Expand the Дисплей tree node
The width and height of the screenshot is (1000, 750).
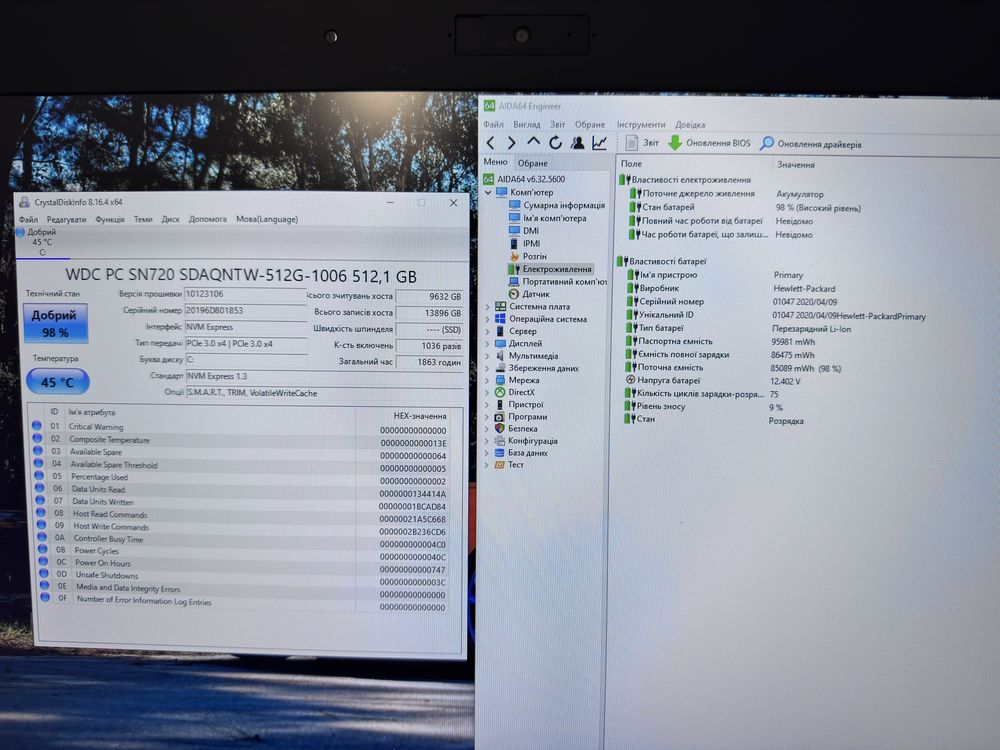(x=487, y=343)
